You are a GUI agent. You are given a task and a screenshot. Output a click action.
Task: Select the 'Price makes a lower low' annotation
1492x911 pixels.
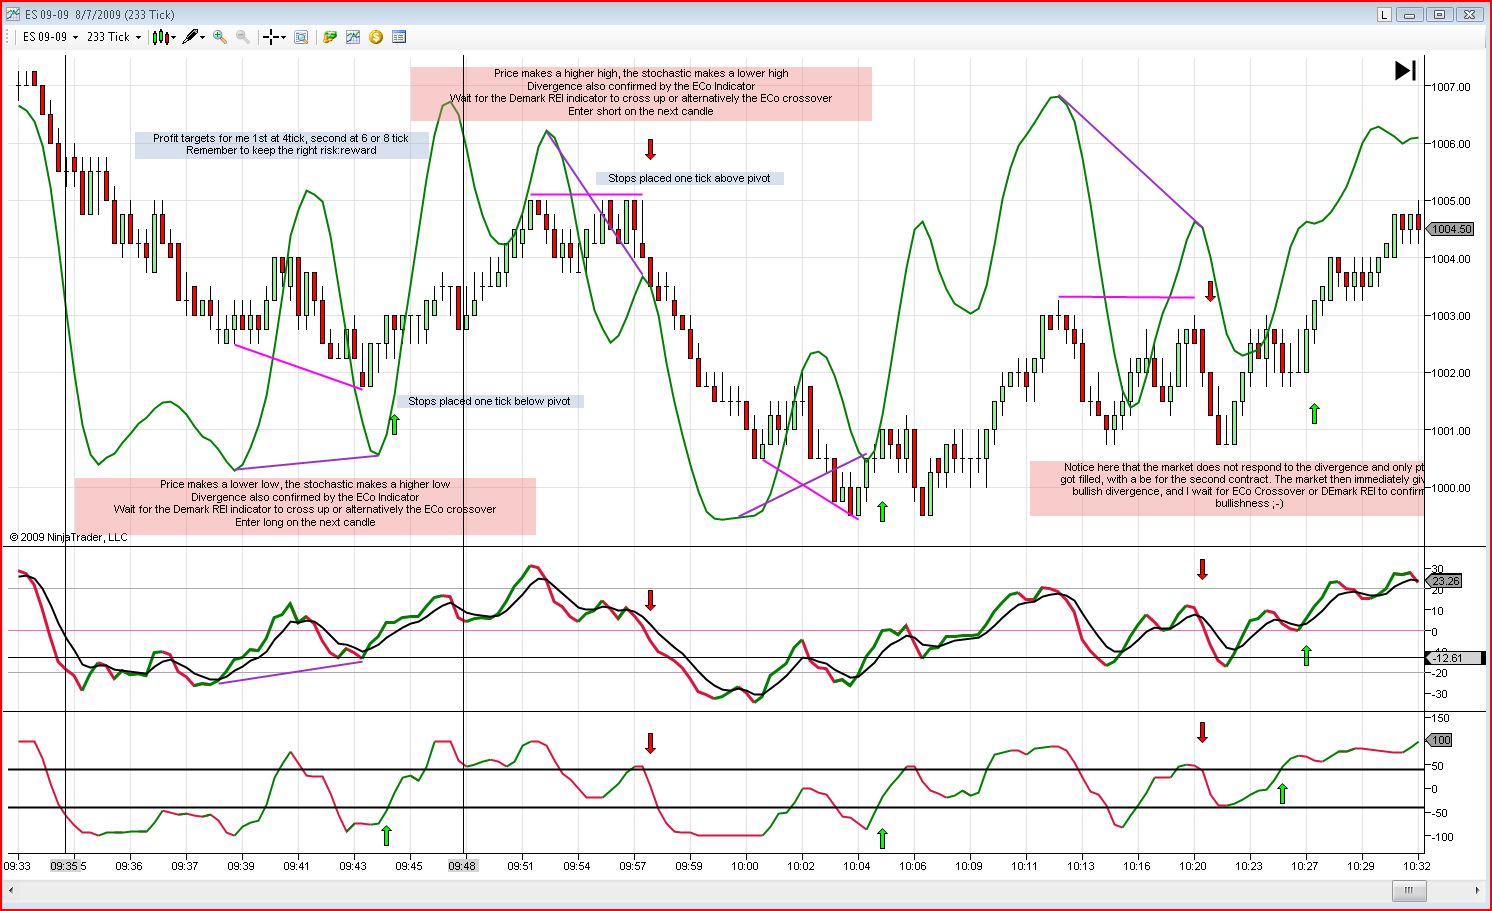(305, 504)
